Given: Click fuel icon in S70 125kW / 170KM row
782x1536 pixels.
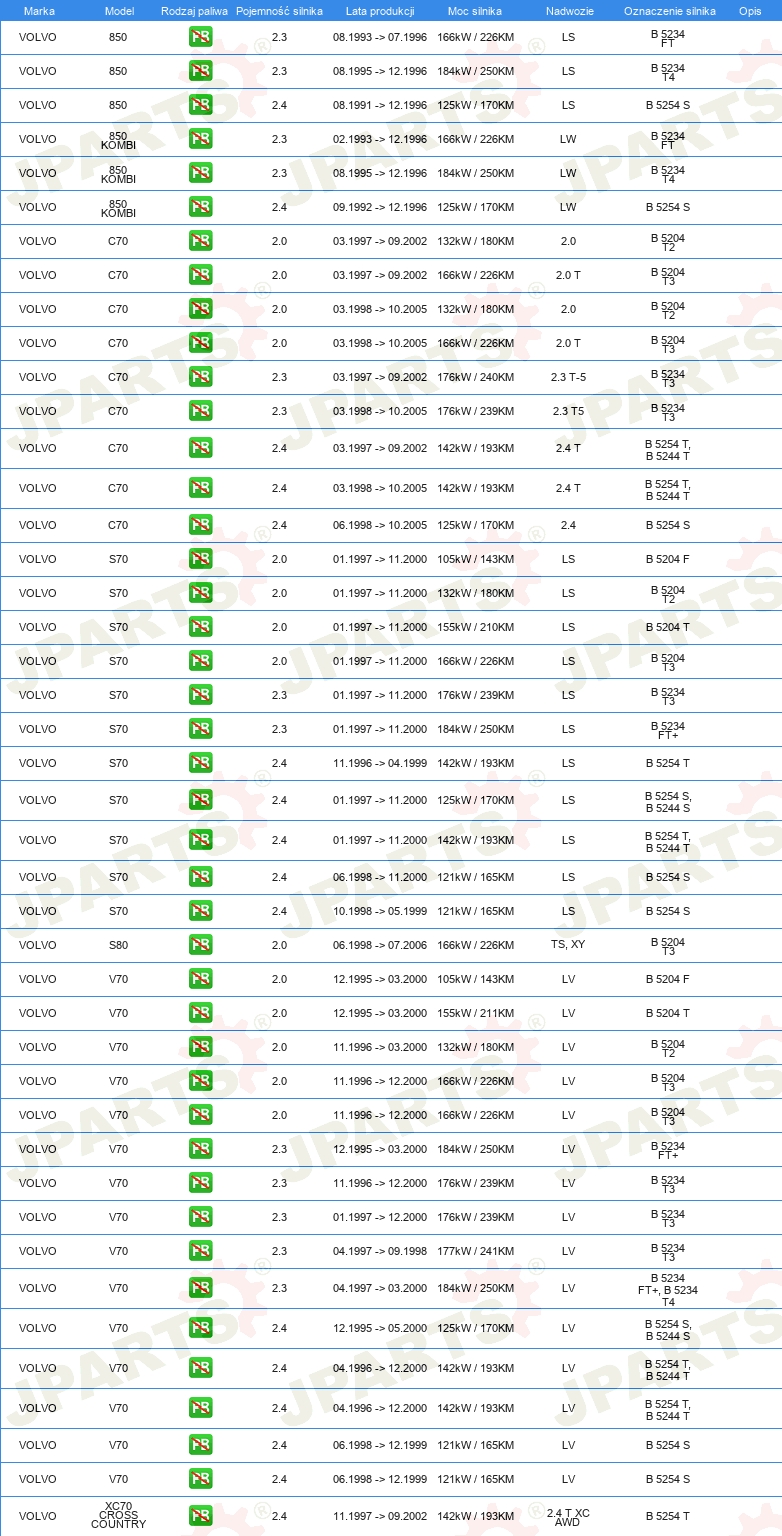Looking at the screenshot, I should point(200,801).
